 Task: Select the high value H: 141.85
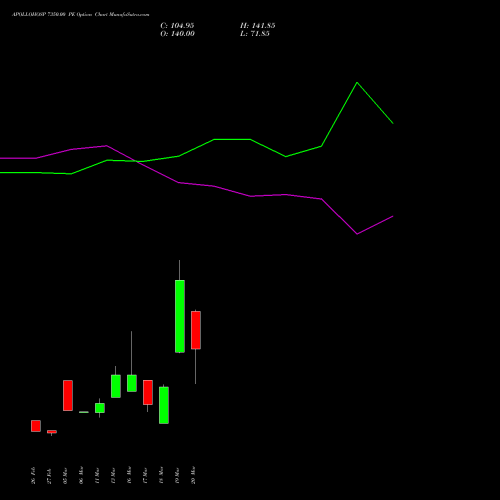pyautogui.click(x=258, y=26)
